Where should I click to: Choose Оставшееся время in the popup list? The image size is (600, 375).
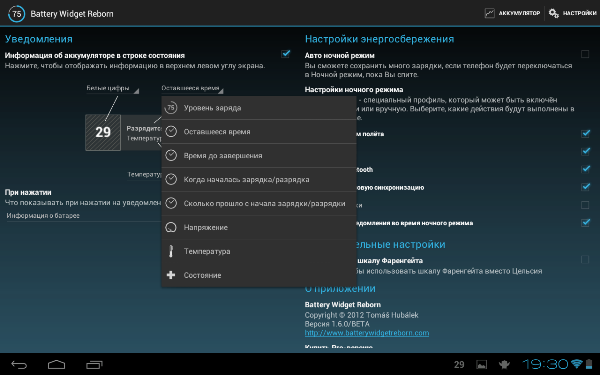(259, 132)
